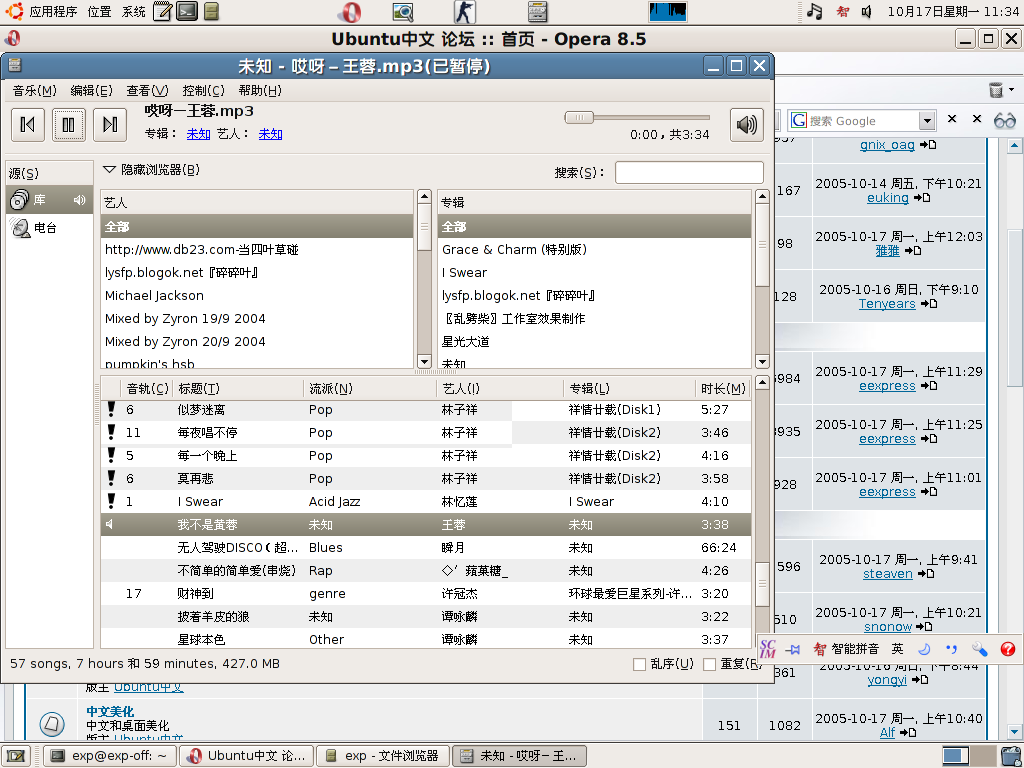Viewport: 1024px width, 768px height.
Task: Click the exclamation icon on 似梦迷离 row
Action: tap(111, 409)
